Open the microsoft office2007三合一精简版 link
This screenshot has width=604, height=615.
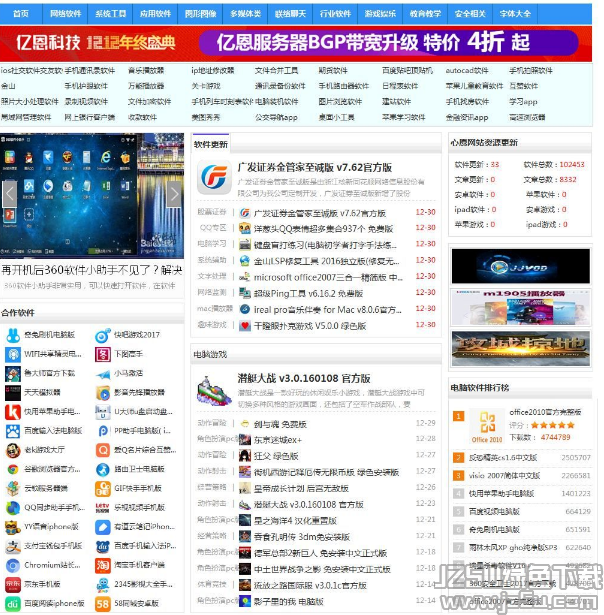coord(328,277)
